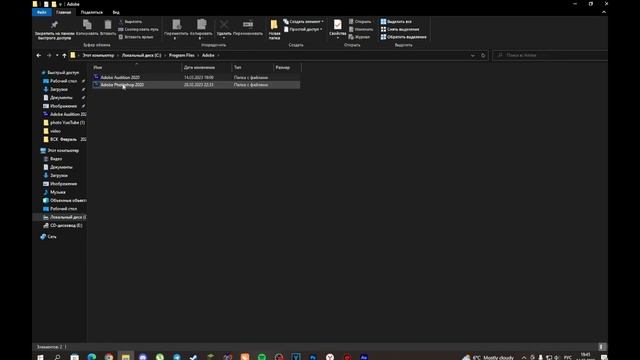The width and height of the screenshot is (640, 360).
Task: Click Invert selection in the ribbon
Action: coord(403,37)
